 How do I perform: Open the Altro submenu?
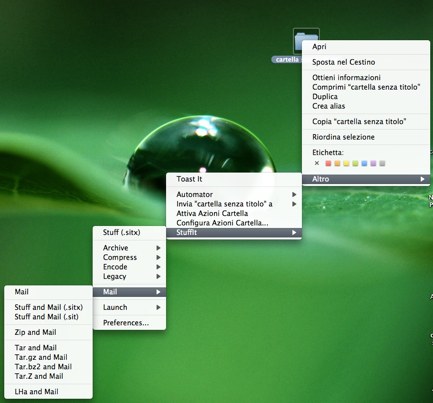point(366,179)
